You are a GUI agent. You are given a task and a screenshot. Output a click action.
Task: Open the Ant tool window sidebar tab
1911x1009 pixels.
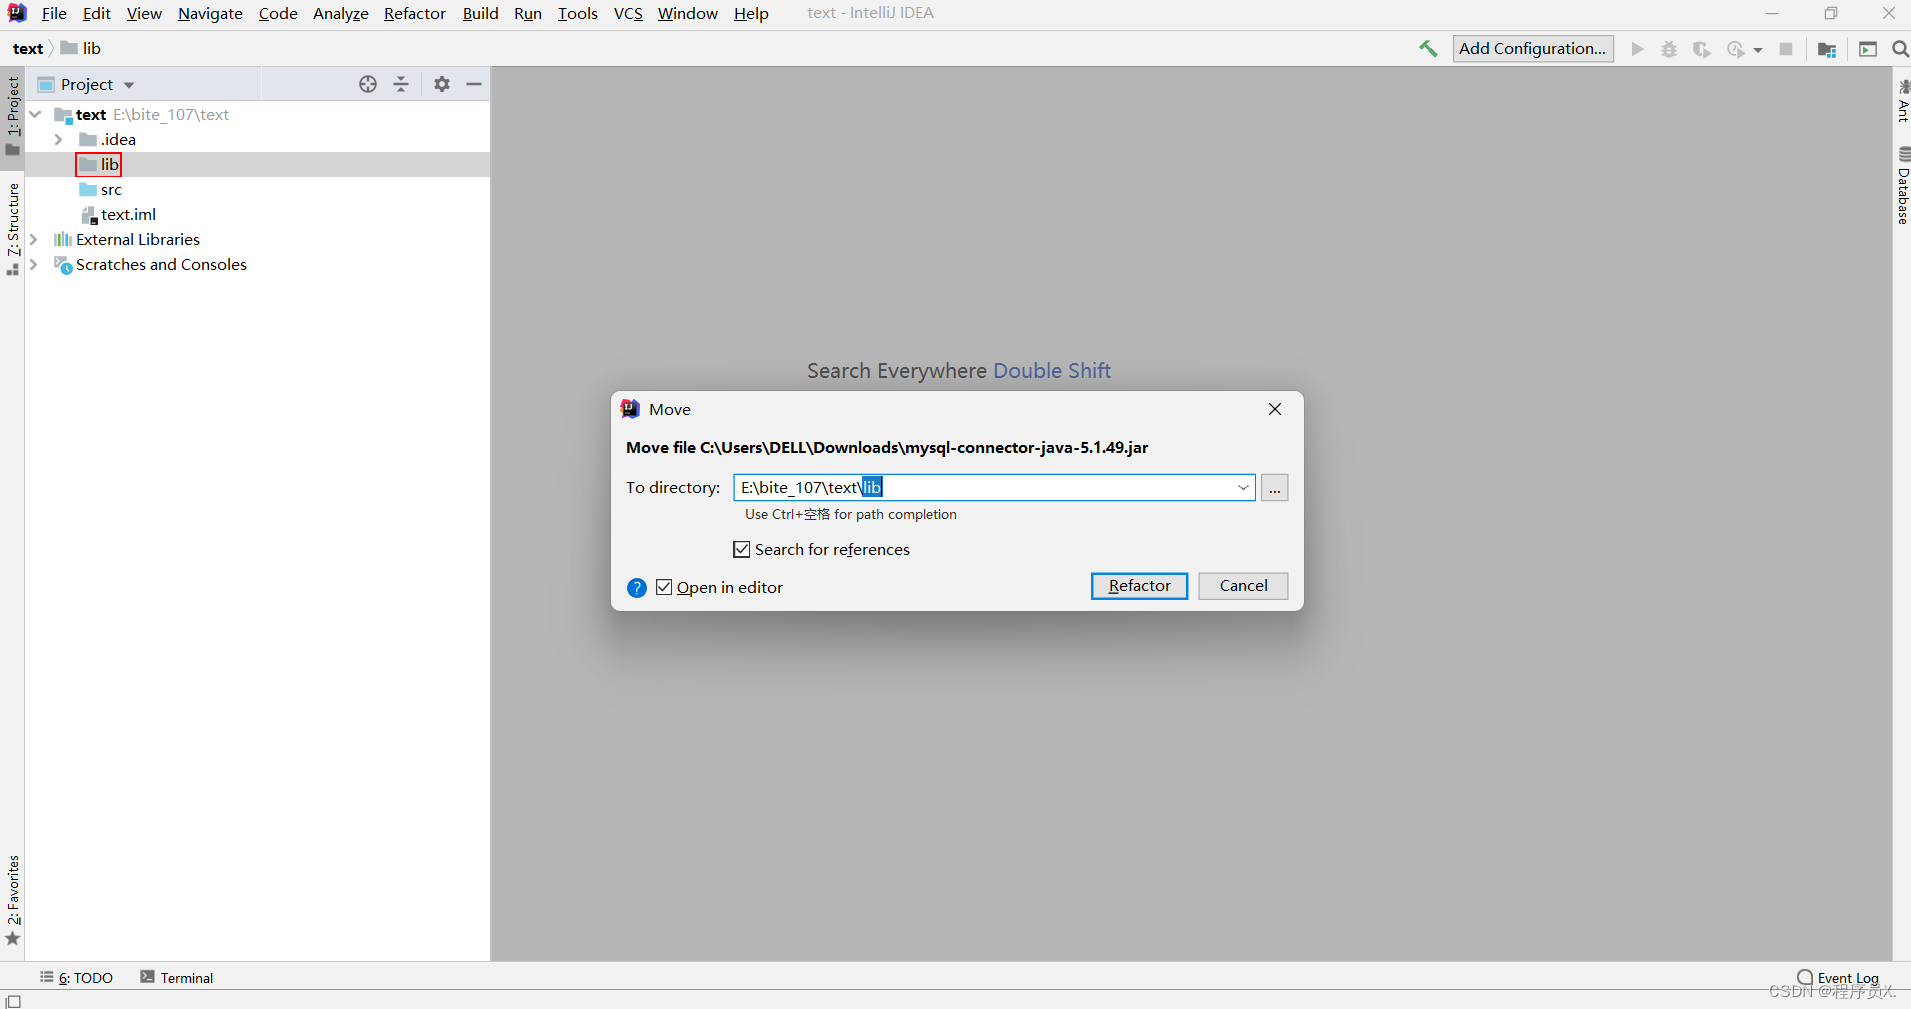coord(1902,102)
